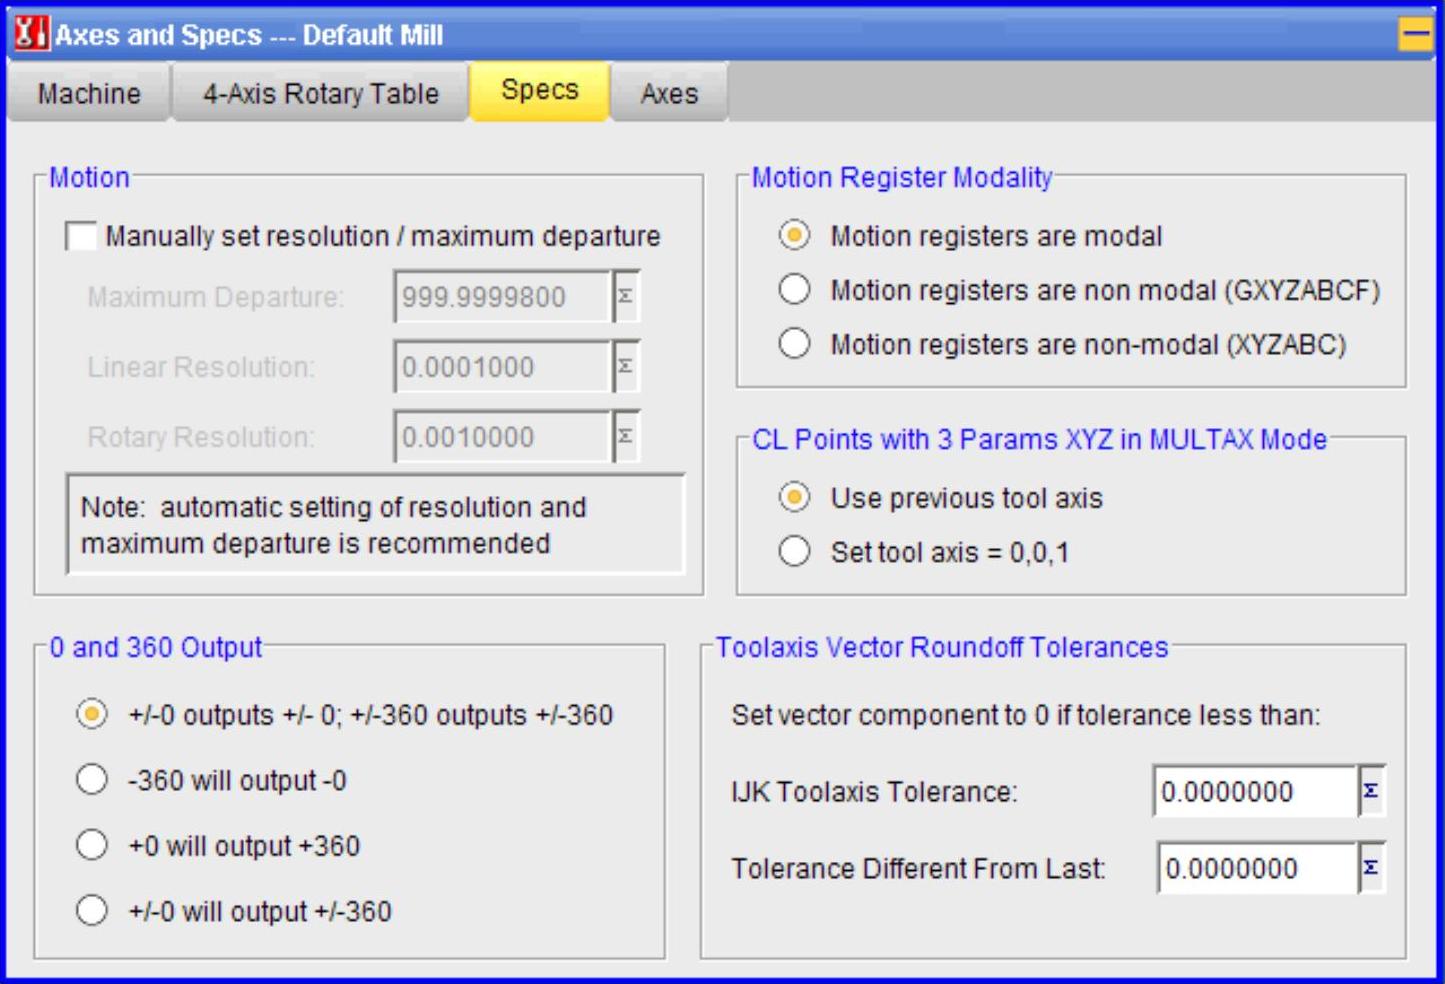Viewport: 1445px width, 984px height.
Task: Select +/-0 will output +/-360 option
Action: click(x=92, y=911)
